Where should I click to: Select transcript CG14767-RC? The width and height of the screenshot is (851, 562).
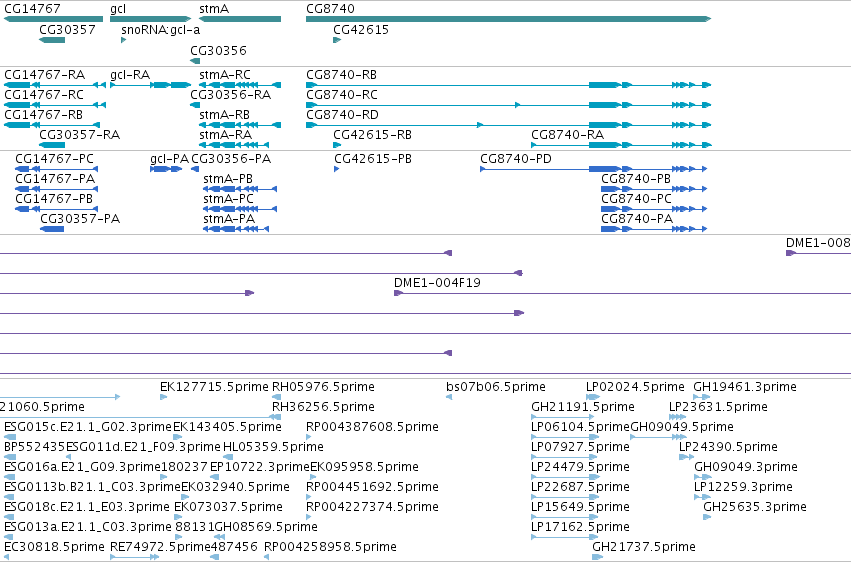pos(44,94)
